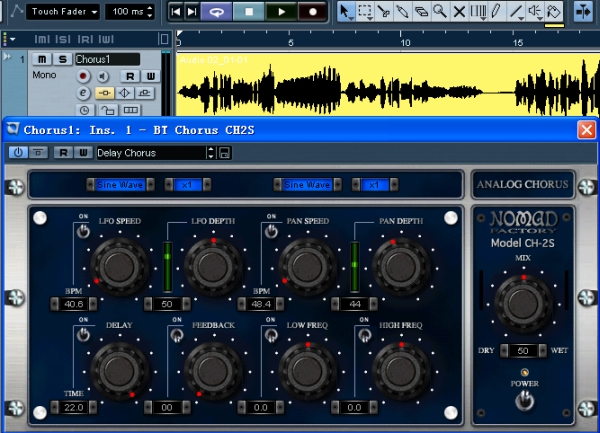This screenshot has width=600, height=433.
Task: Click left arrow of LFO Sine Wave selector
Action: (x=90, y=185)
